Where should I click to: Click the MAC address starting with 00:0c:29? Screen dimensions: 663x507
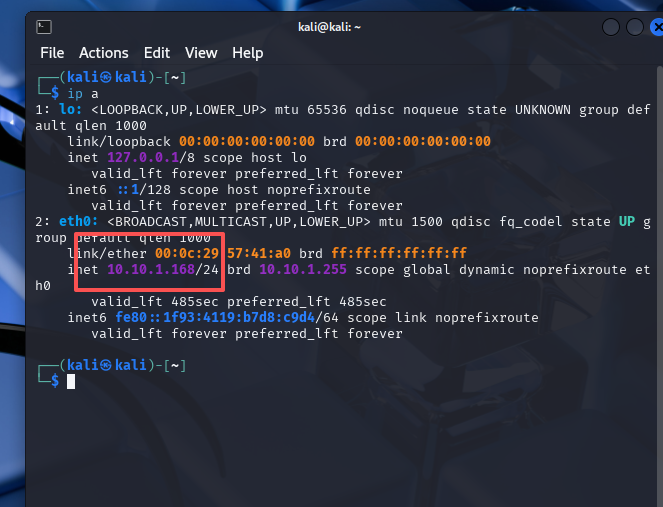tap(217, 253)
